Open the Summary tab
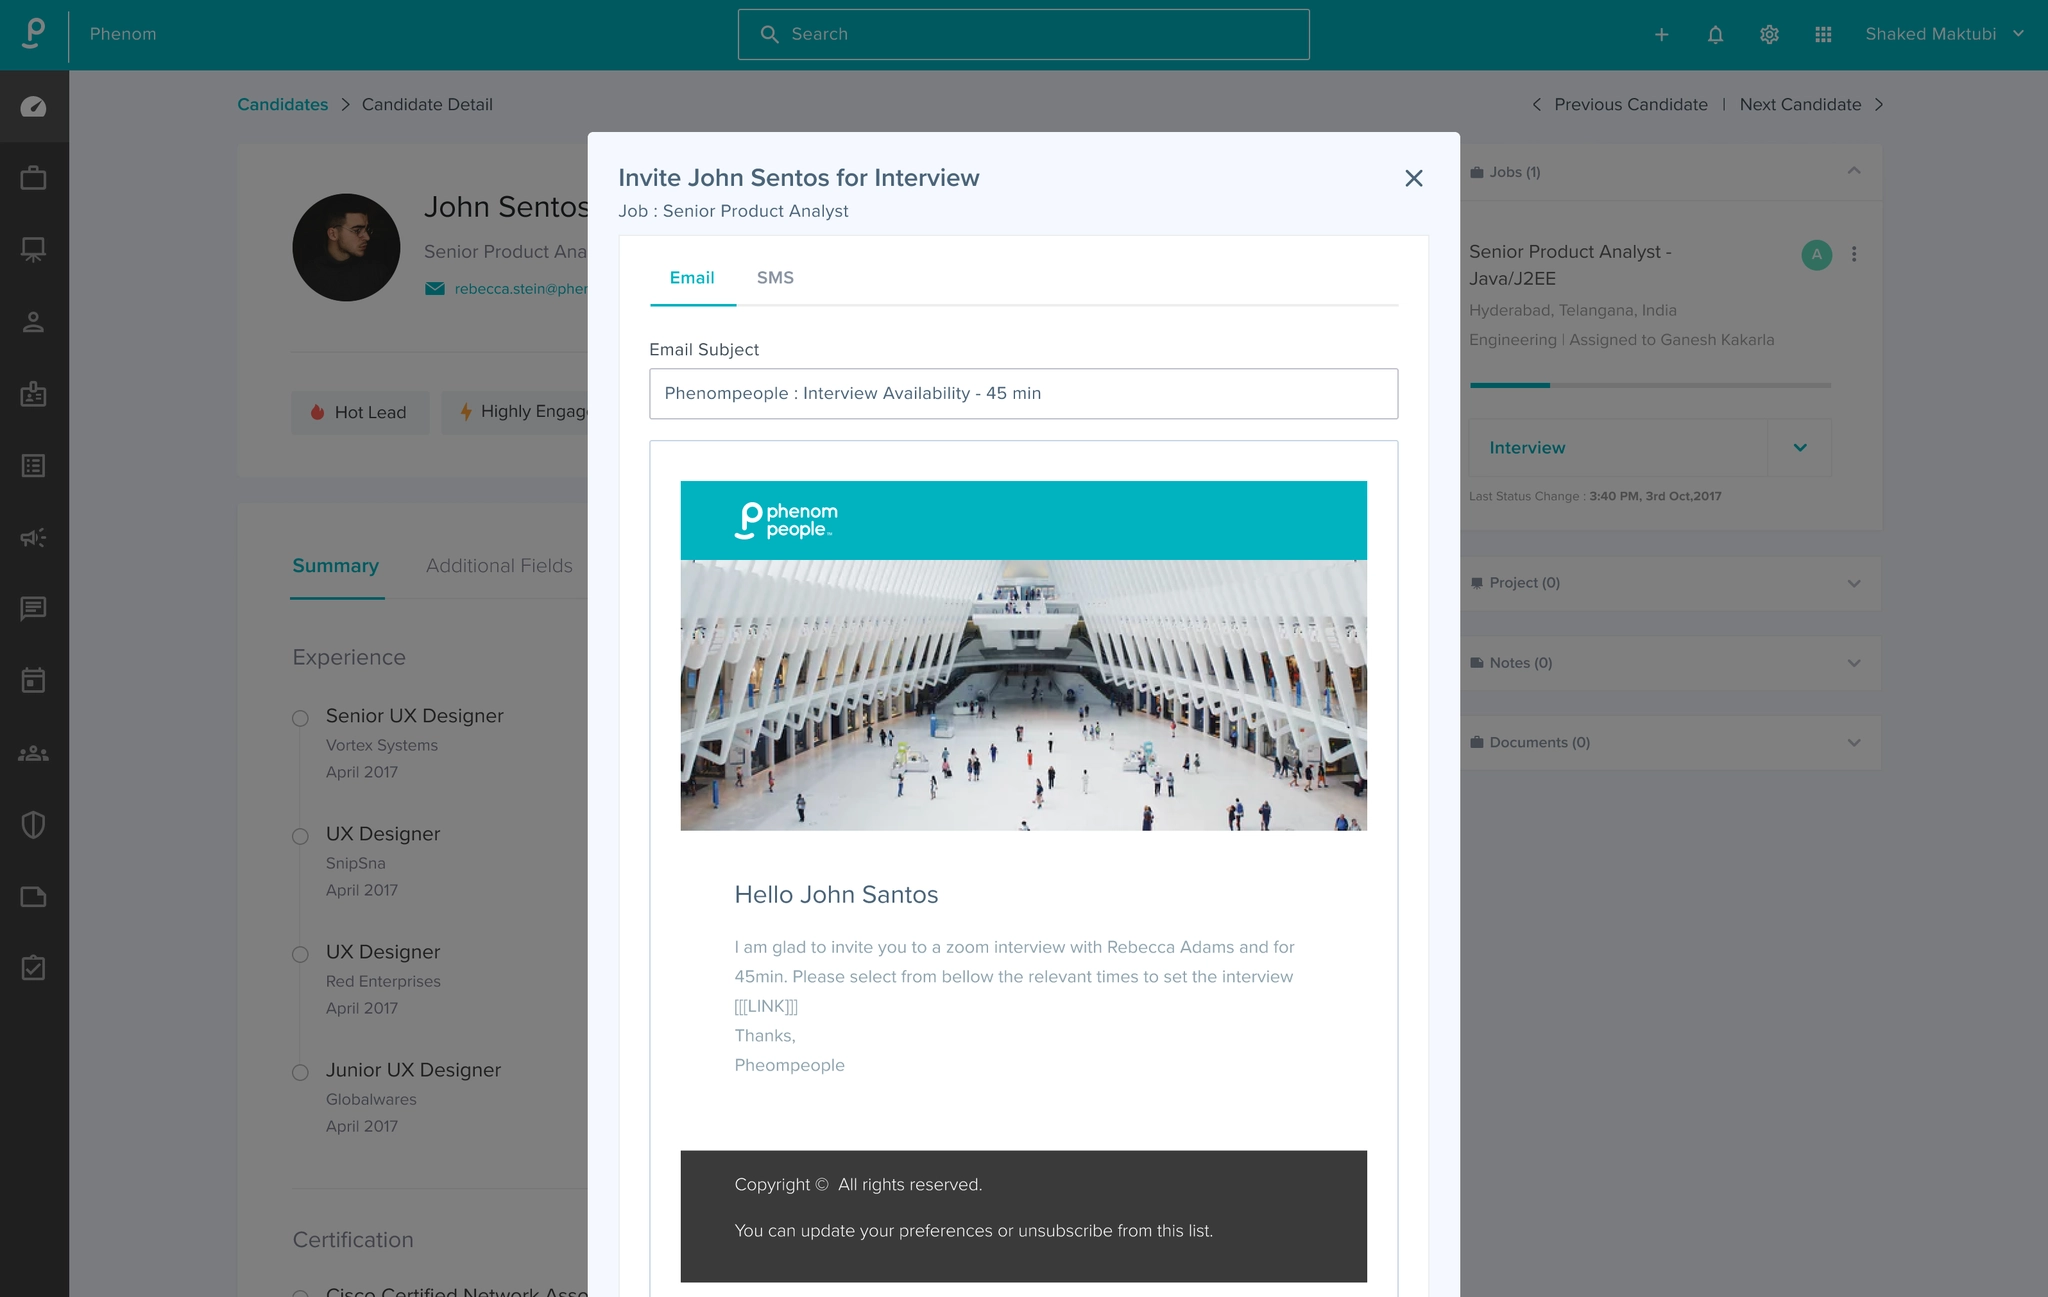This screenshot has height=1297, width=2048. (336, 566)
